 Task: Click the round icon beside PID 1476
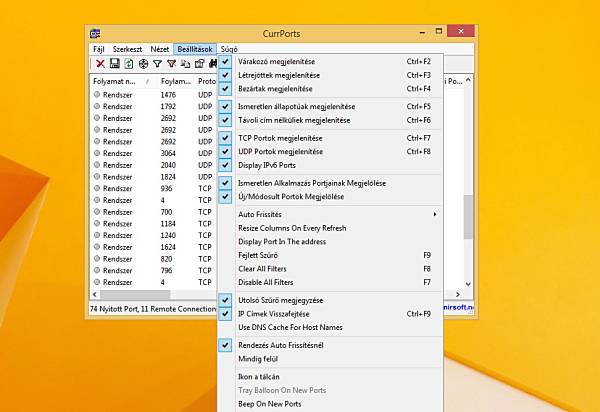pyautogui.click(x=97, y=94)
